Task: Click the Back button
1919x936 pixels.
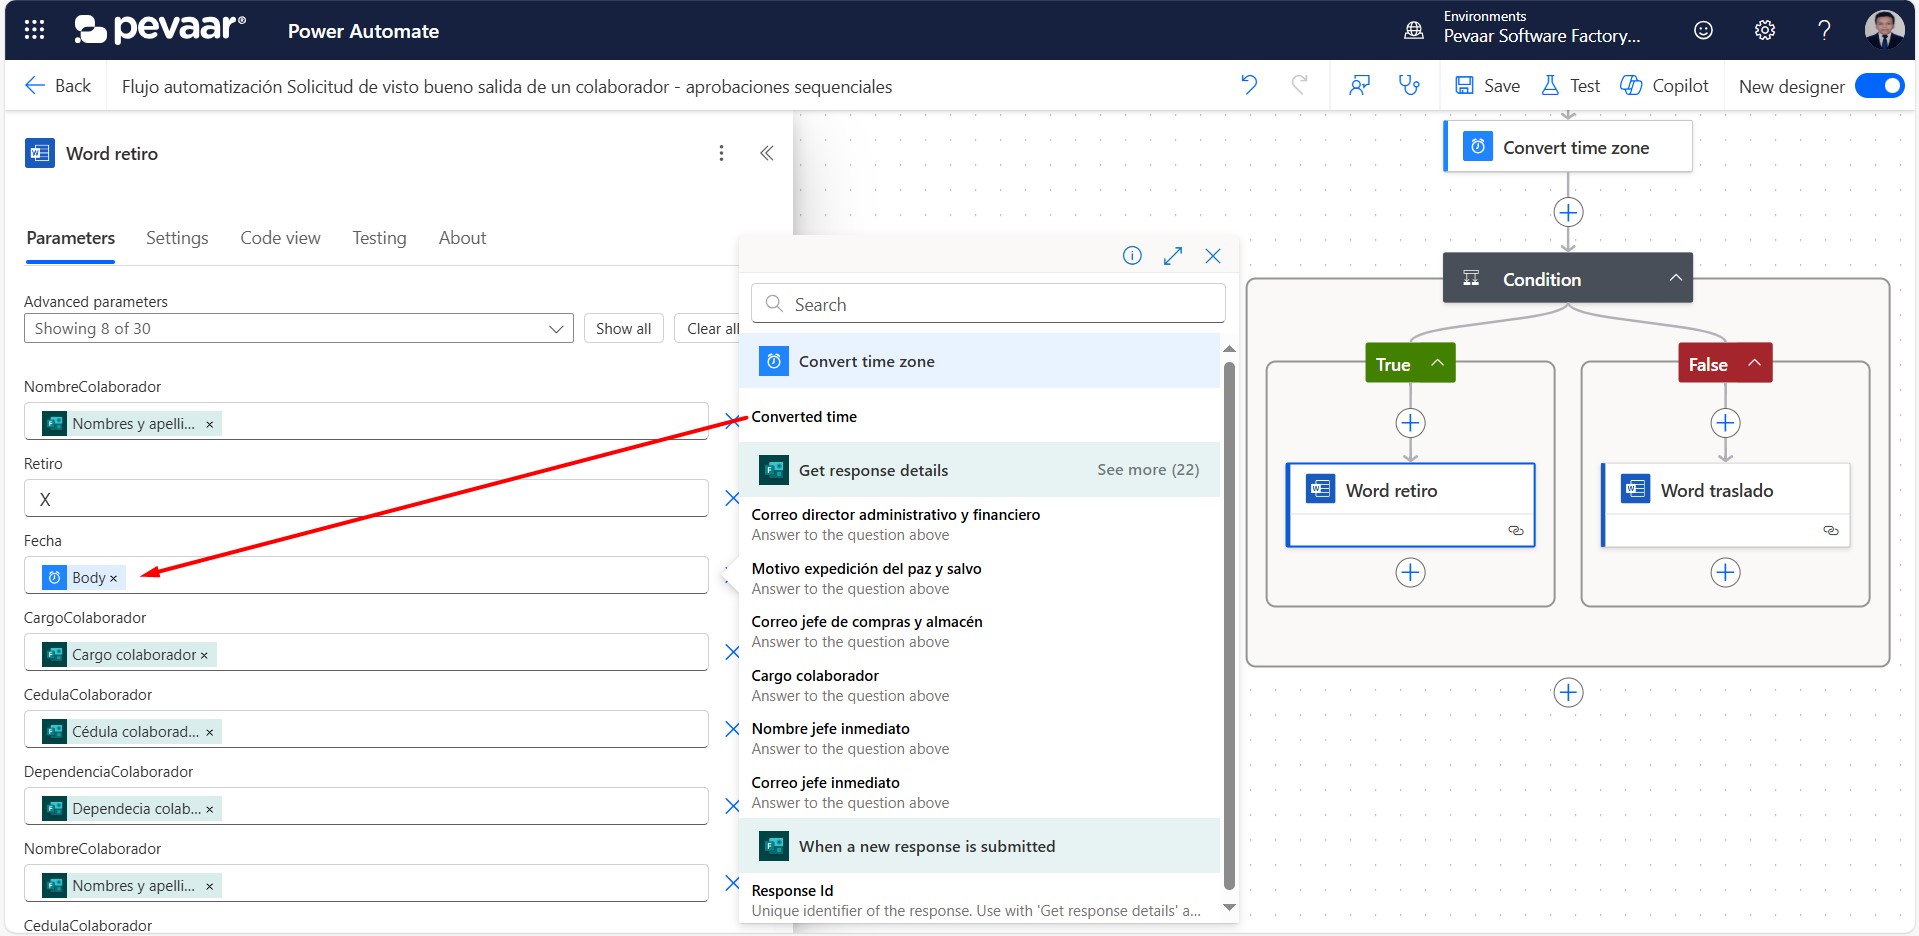Action: 58,86
